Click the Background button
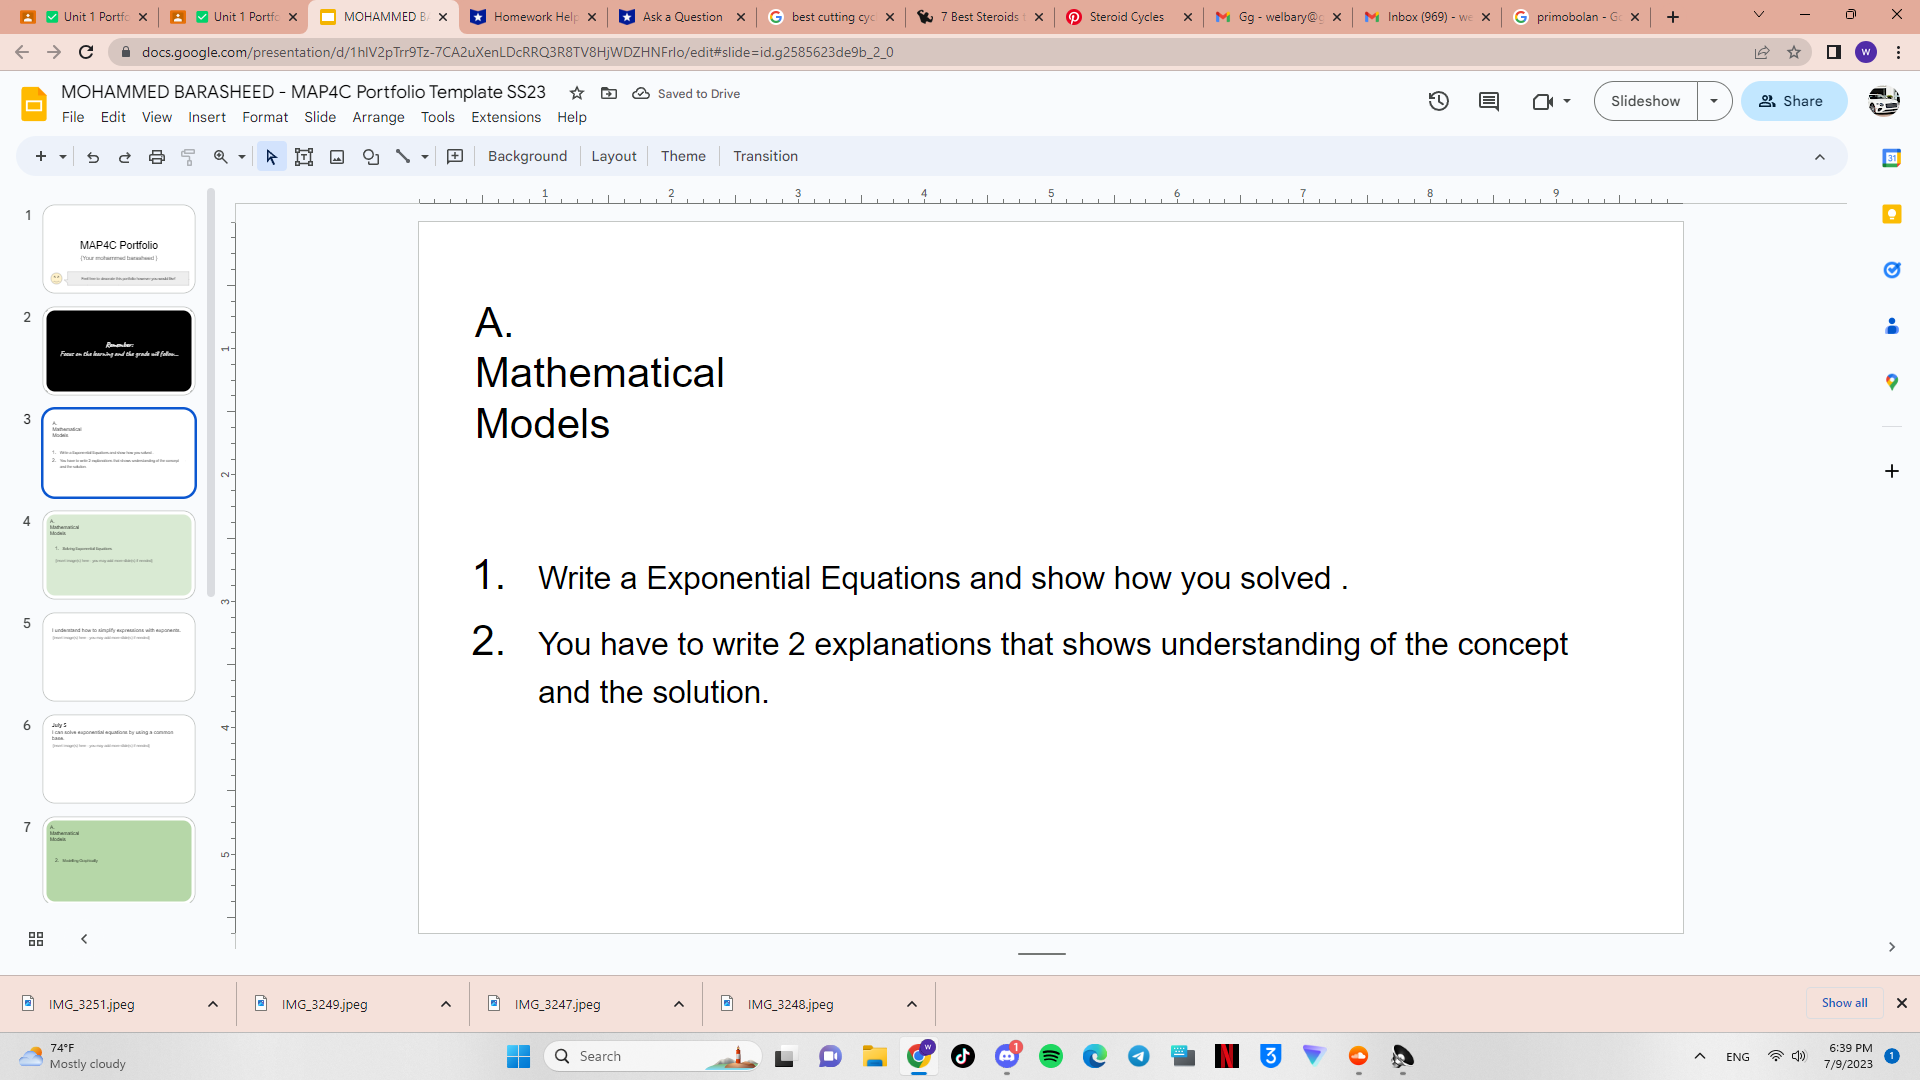Image resolution: width=1920 pixels, height=1080 pixels. pos(527,156)
